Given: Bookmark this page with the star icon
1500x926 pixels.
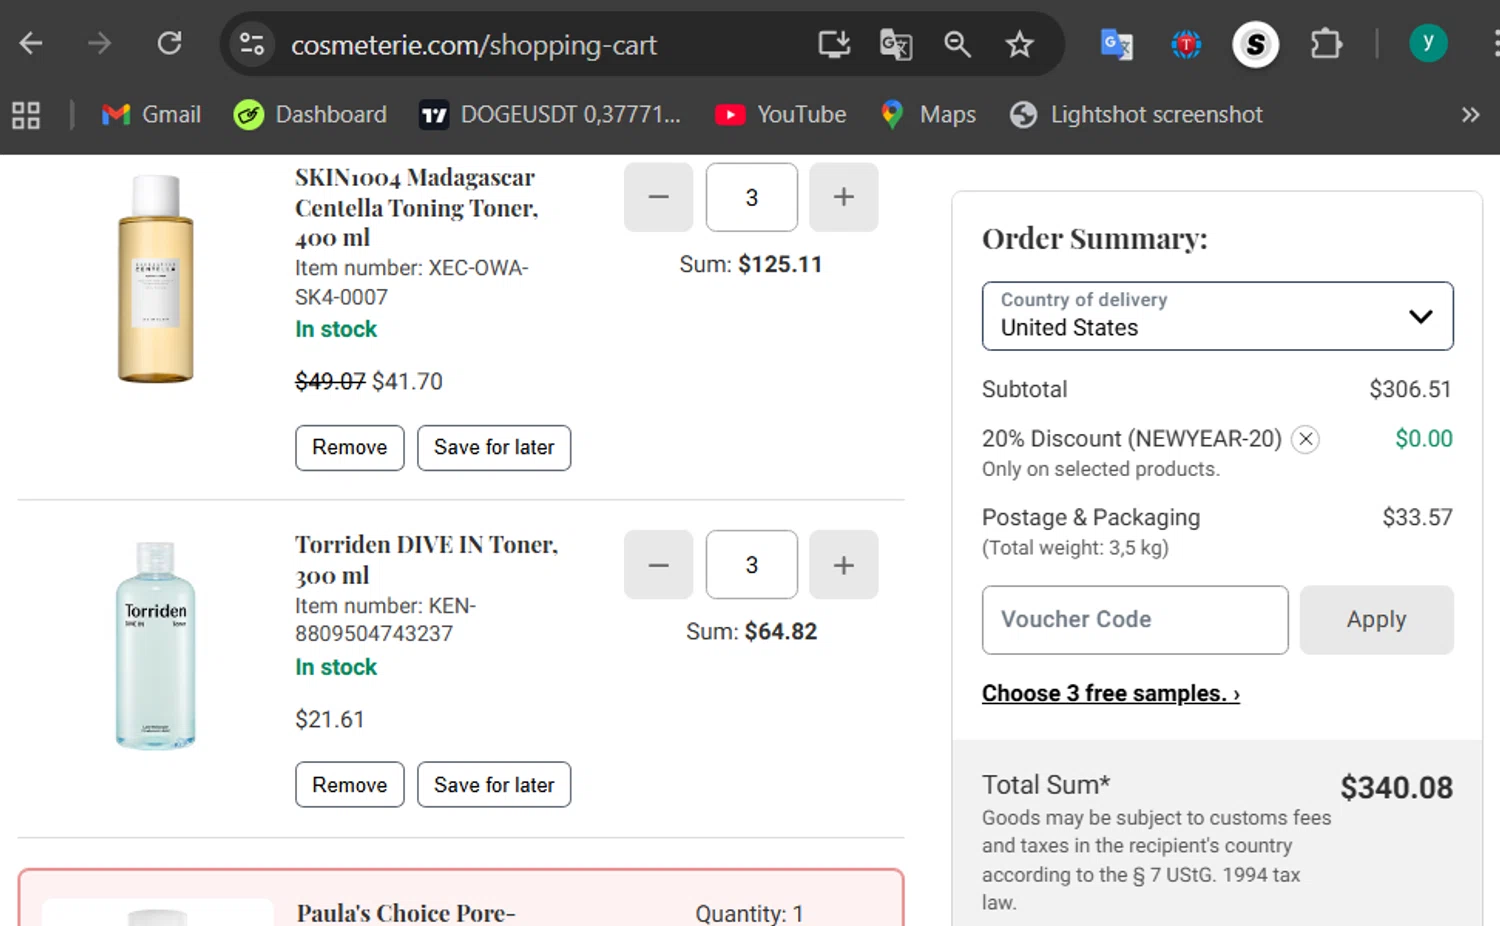Looking at the screenshot, I should click(1019, 44).
